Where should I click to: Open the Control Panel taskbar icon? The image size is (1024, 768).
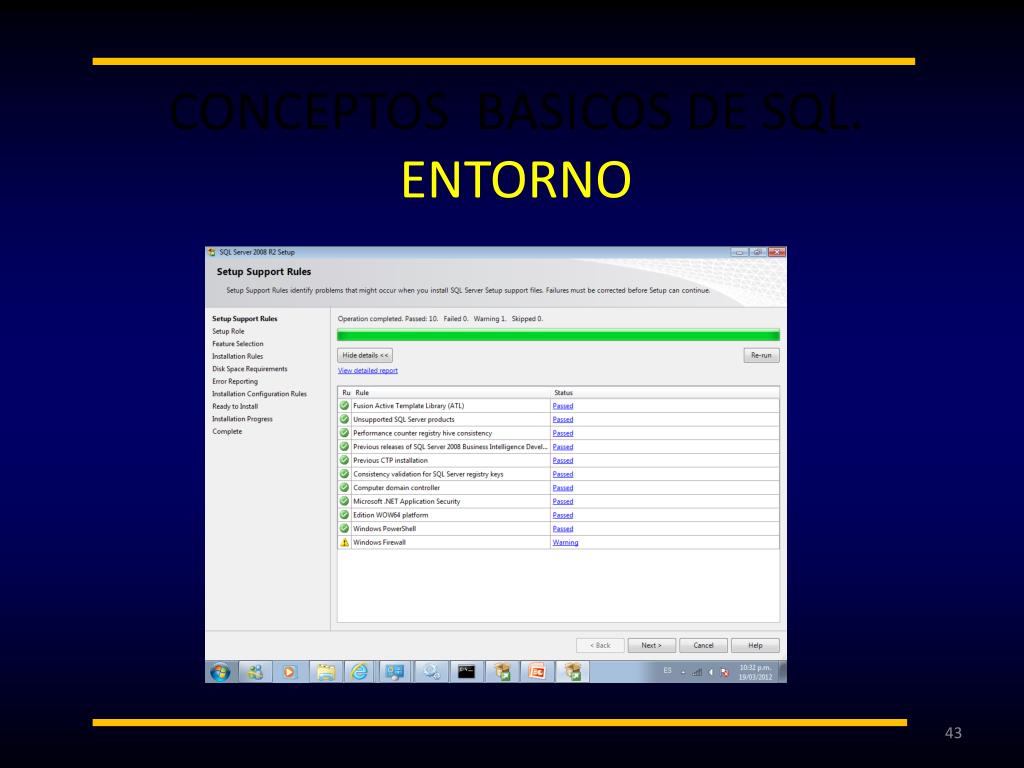click(x=395, y=671)
